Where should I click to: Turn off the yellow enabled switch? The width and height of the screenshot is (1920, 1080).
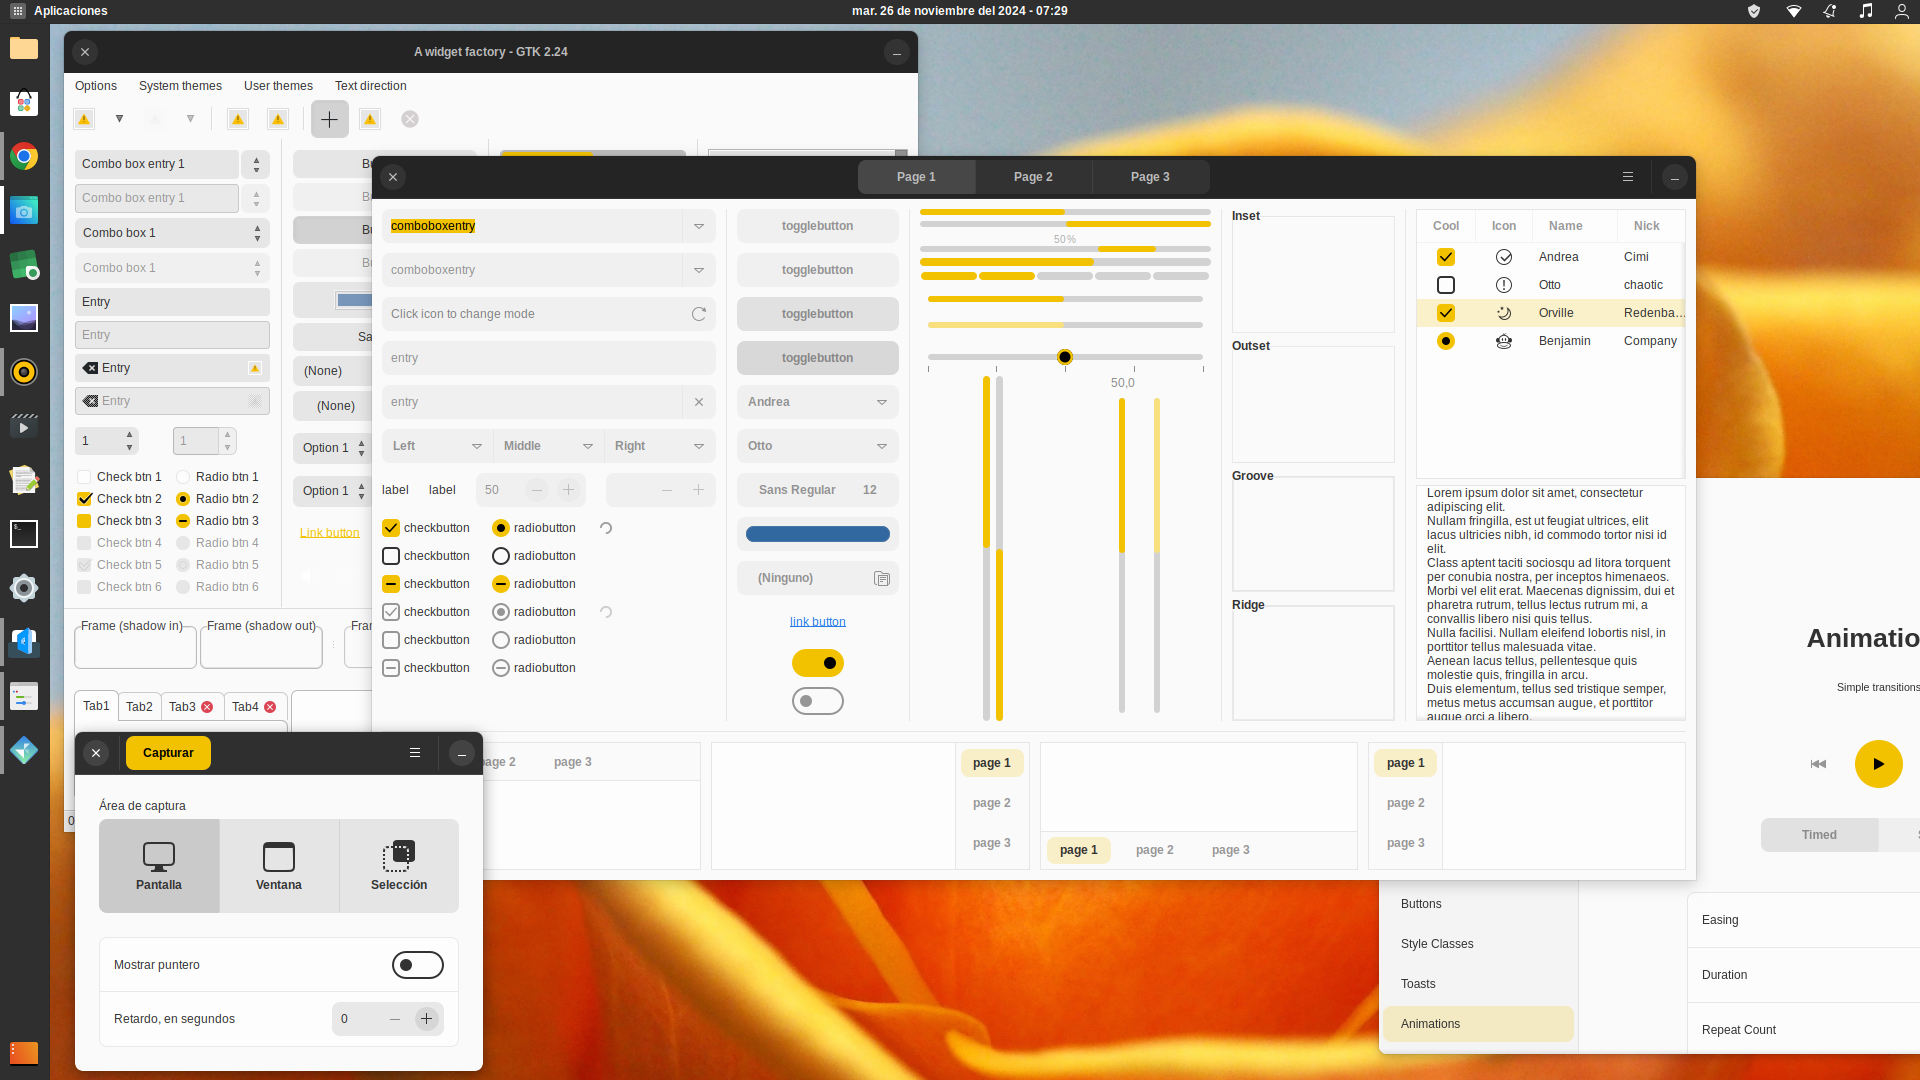coord(818,663)
